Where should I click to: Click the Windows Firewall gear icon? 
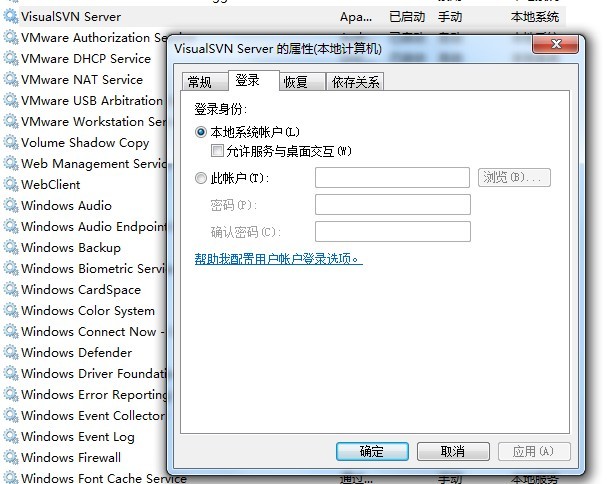[x=11, y=457]
